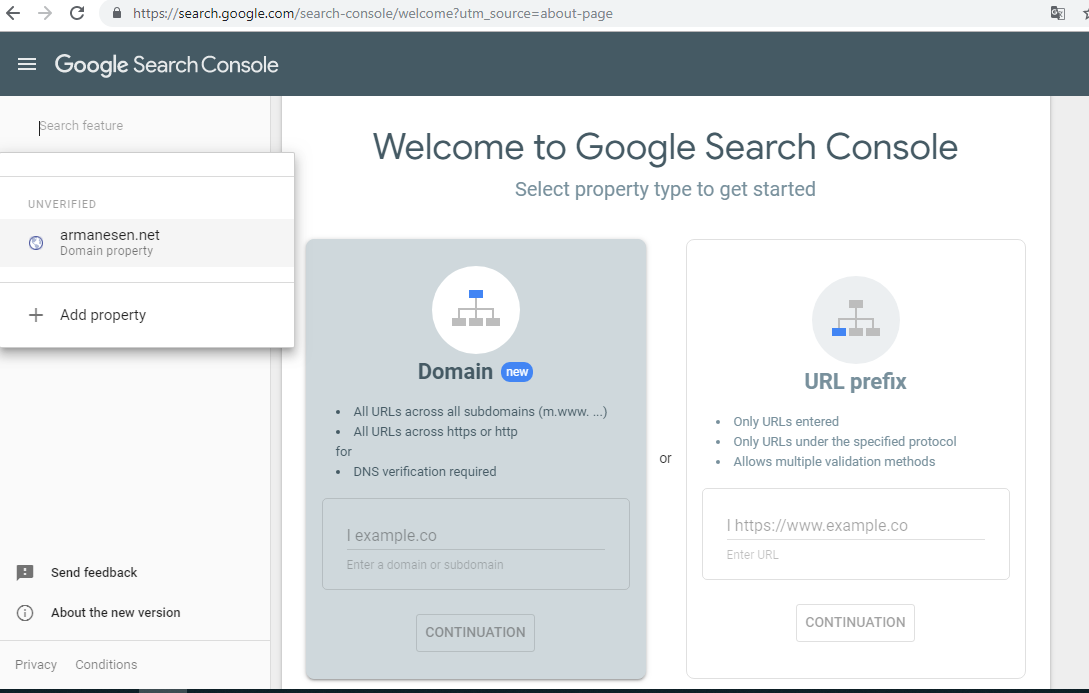Click 'Allows multiple validation methods' text

[x=834, y=462]
